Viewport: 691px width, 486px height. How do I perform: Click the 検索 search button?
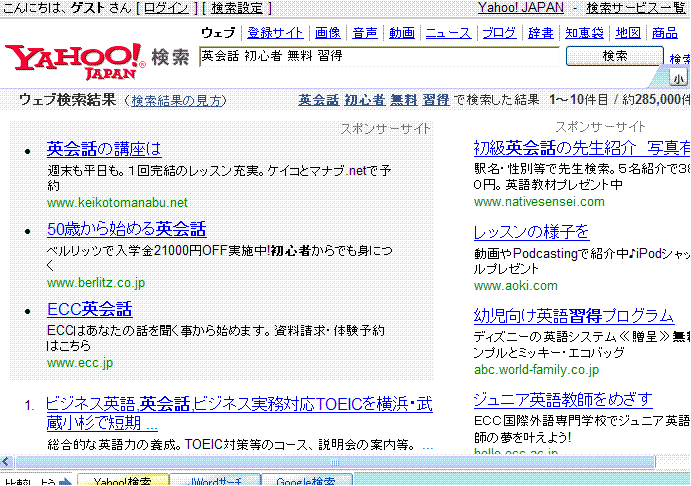615,56
